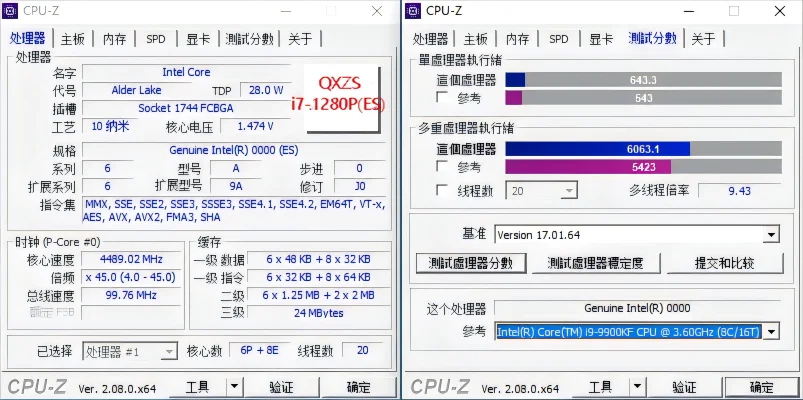Click the 測試處理器穩定度 button
This screenshot has width=803, height=400.
pos(596,263)
